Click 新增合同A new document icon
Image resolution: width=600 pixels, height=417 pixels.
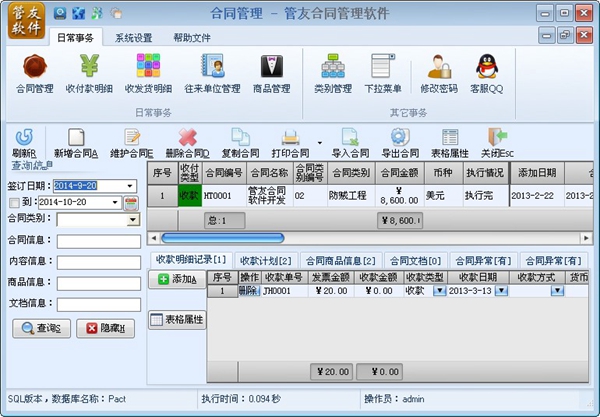[x=76, y=143]
